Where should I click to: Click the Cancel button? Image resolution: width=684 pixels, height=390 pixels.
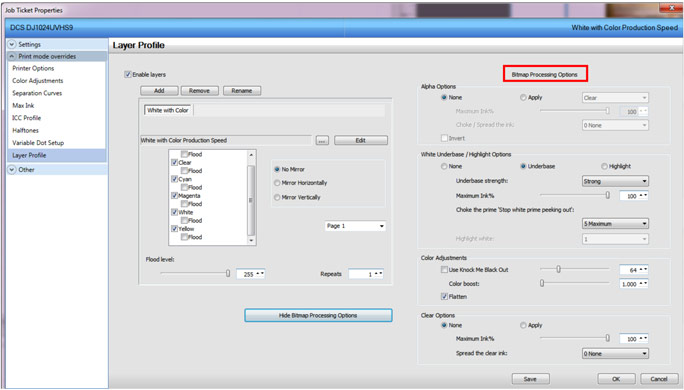[x=659, y=379]
